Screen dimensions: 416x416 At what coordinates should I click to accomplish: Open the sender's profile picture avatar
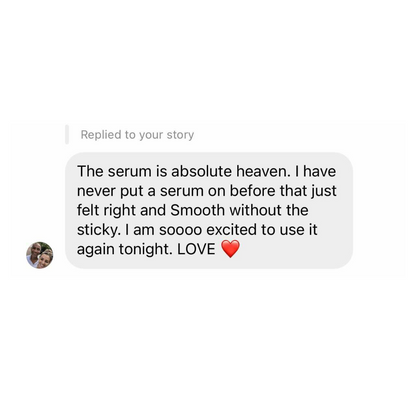[x=40, y=255]
